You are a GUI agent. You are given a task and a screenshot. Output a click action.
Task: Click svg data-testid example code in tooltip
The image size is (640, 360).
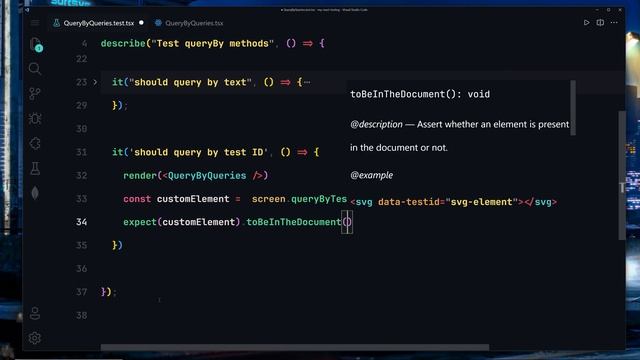click(x=453, y=202)
